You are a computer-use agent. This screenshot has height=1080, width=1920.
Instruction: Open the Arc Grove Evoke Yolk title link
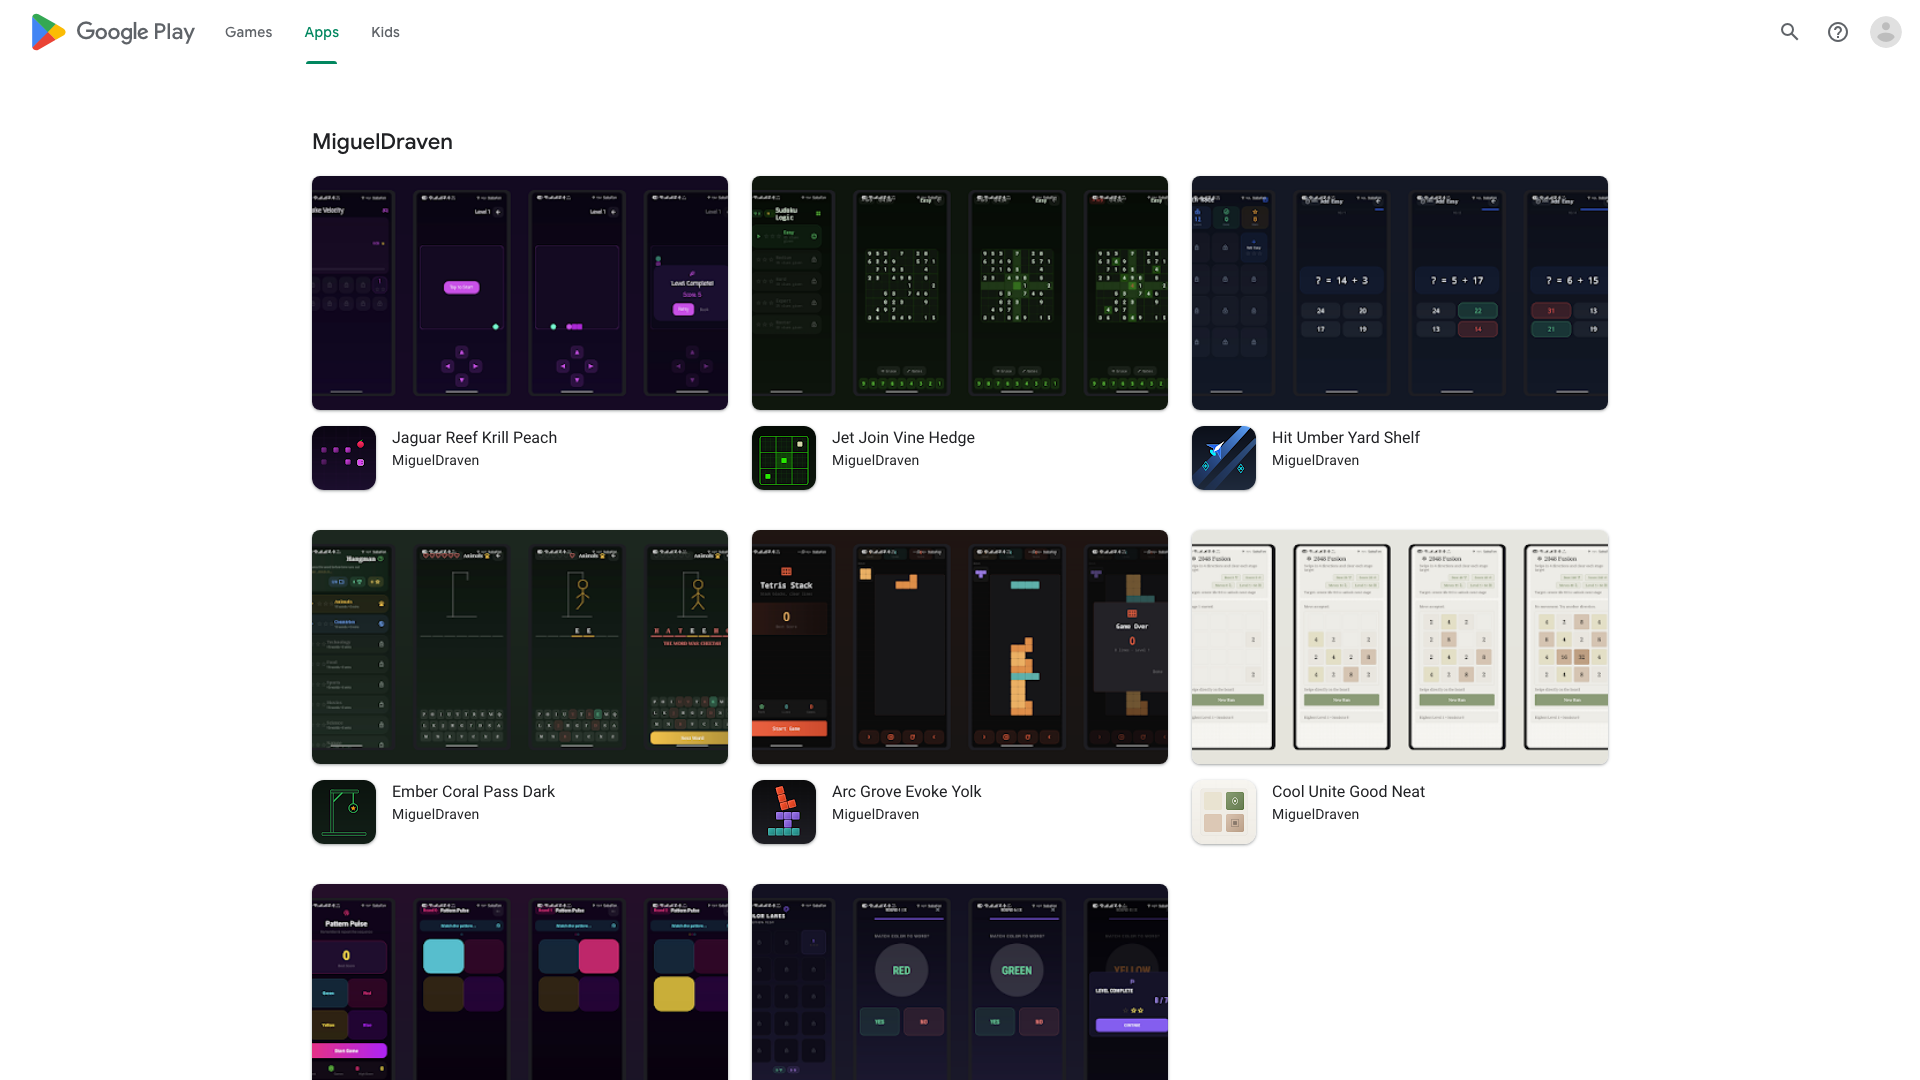coord(906,791)
